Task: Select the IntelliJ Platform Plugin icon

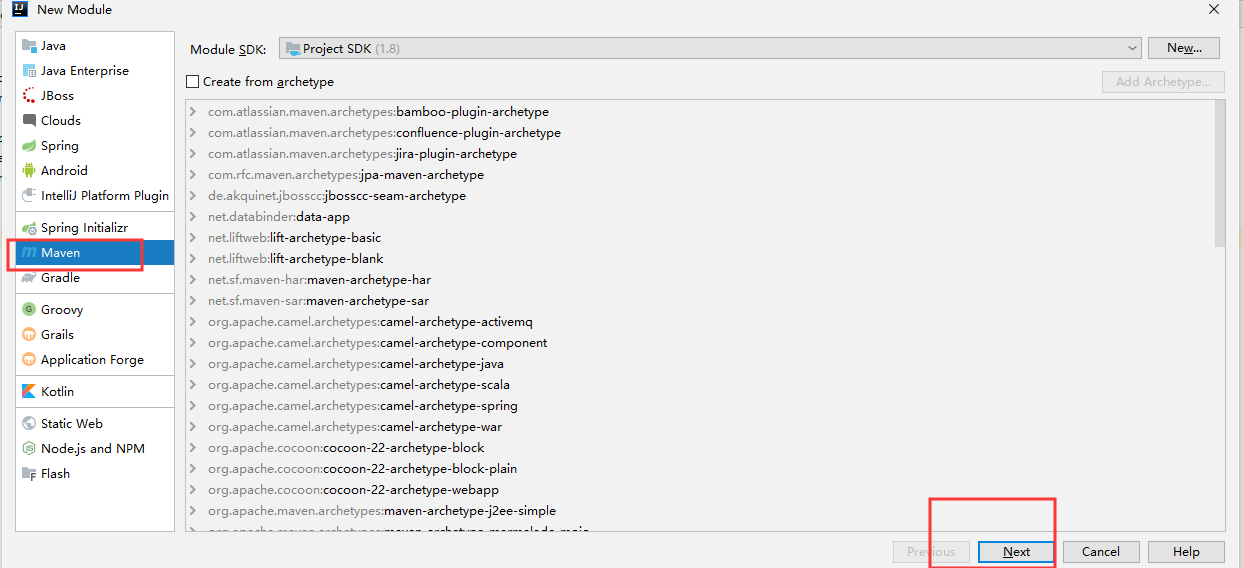Action: tap(29, 196)
